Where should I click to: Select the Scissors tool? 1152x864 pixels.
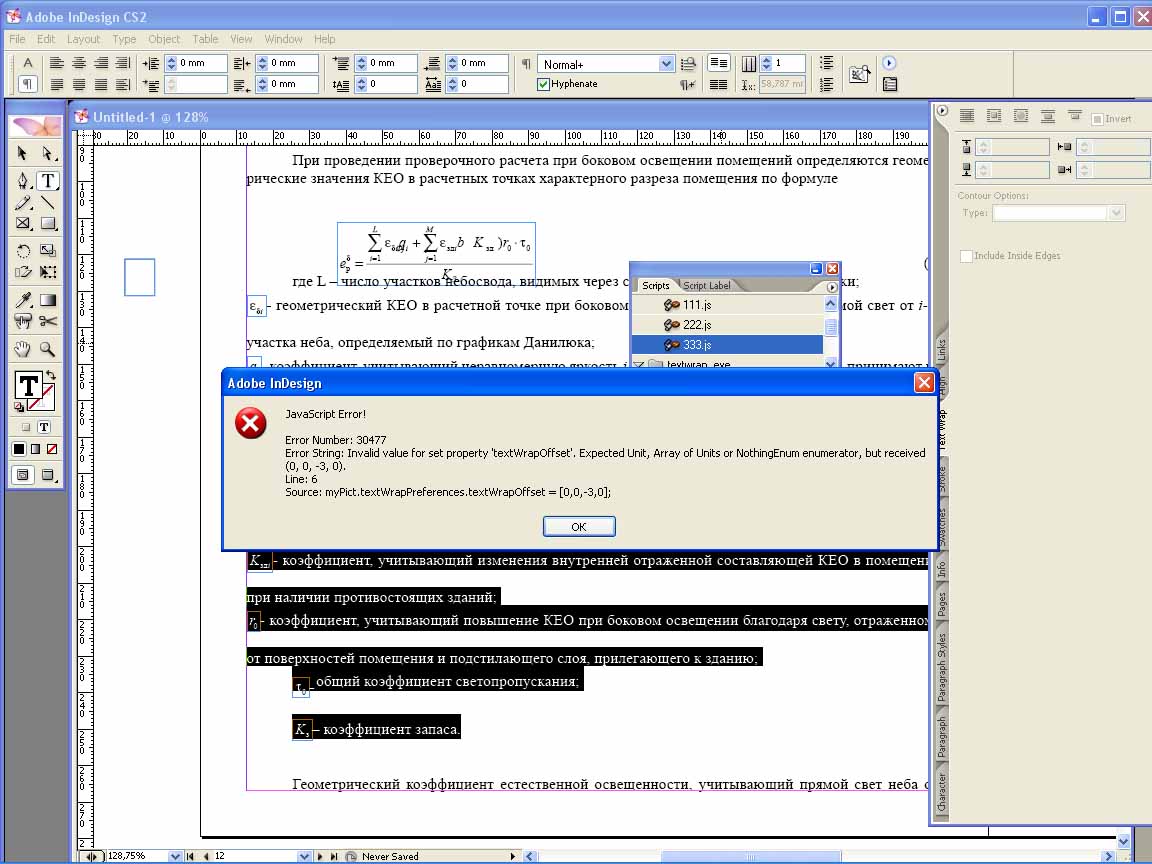48,321
